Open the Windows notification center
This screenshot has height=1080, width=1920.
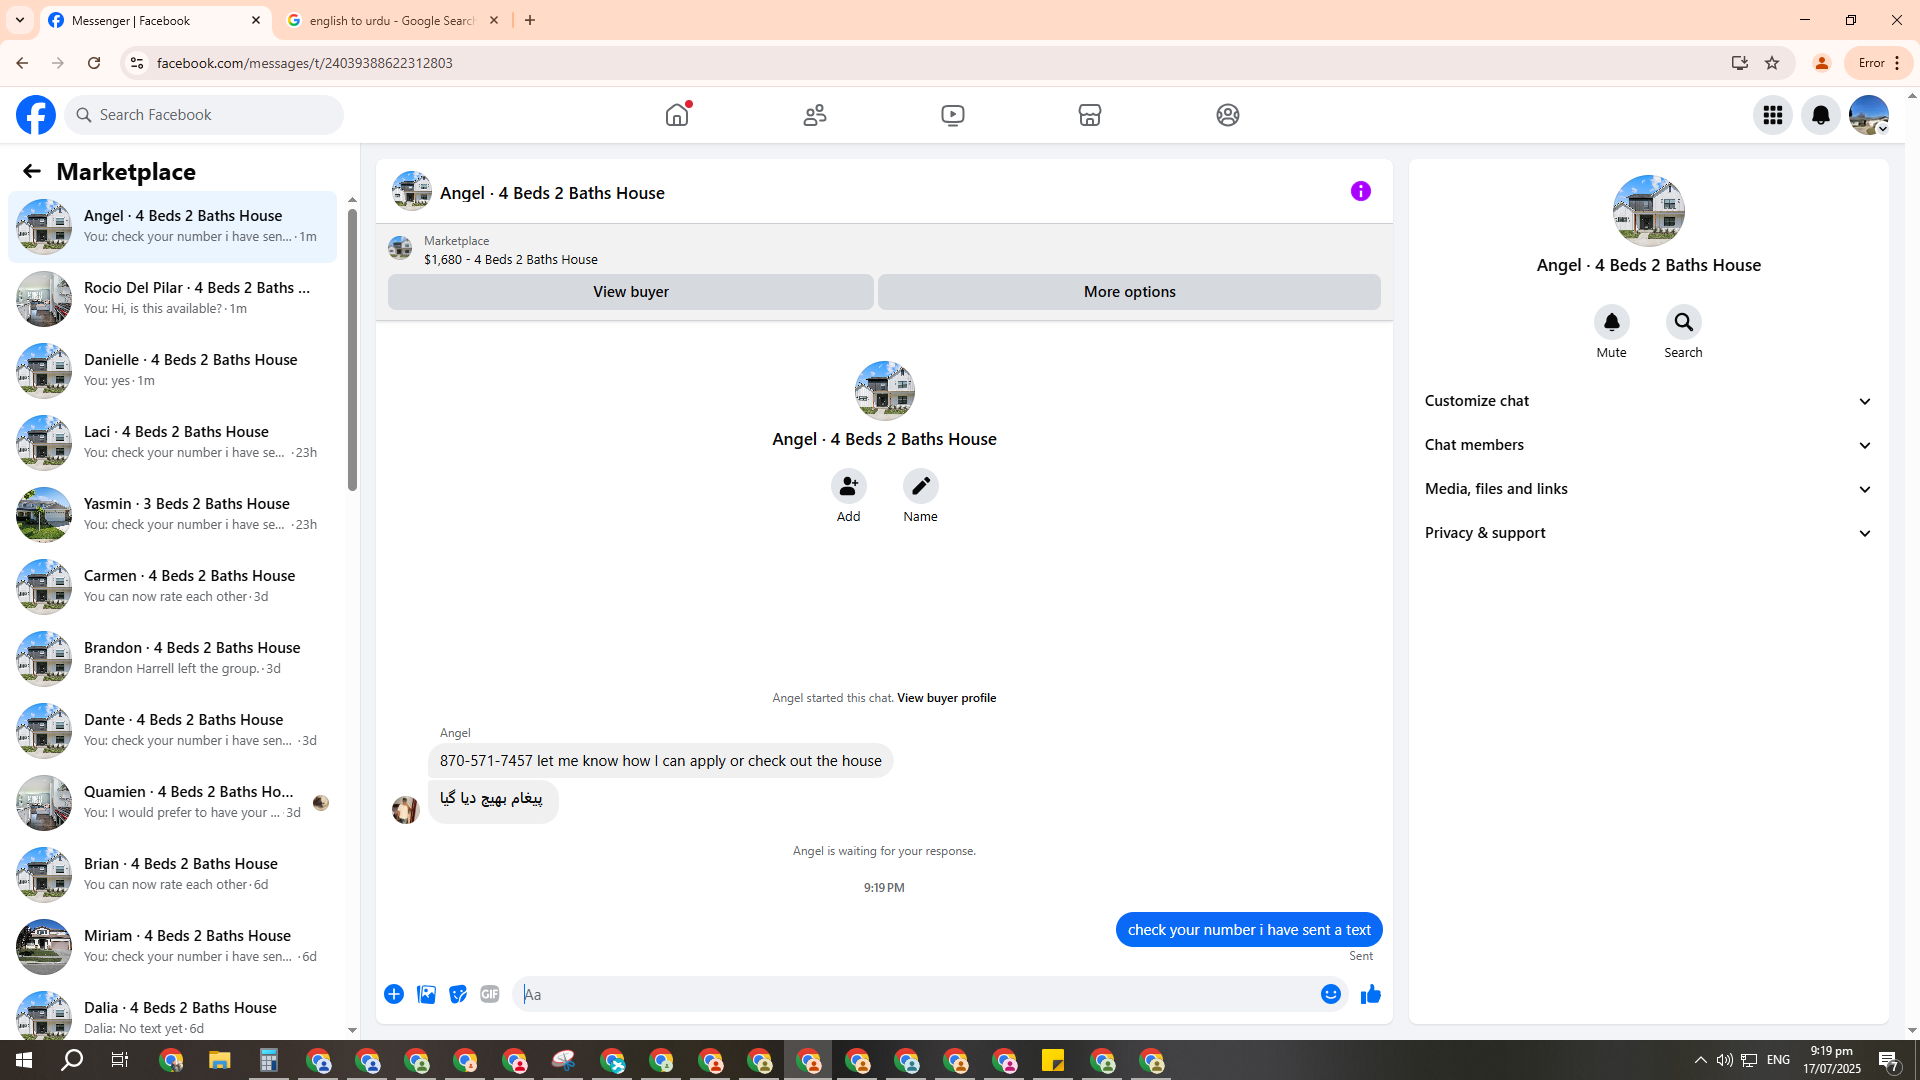pos(1889,1060)
